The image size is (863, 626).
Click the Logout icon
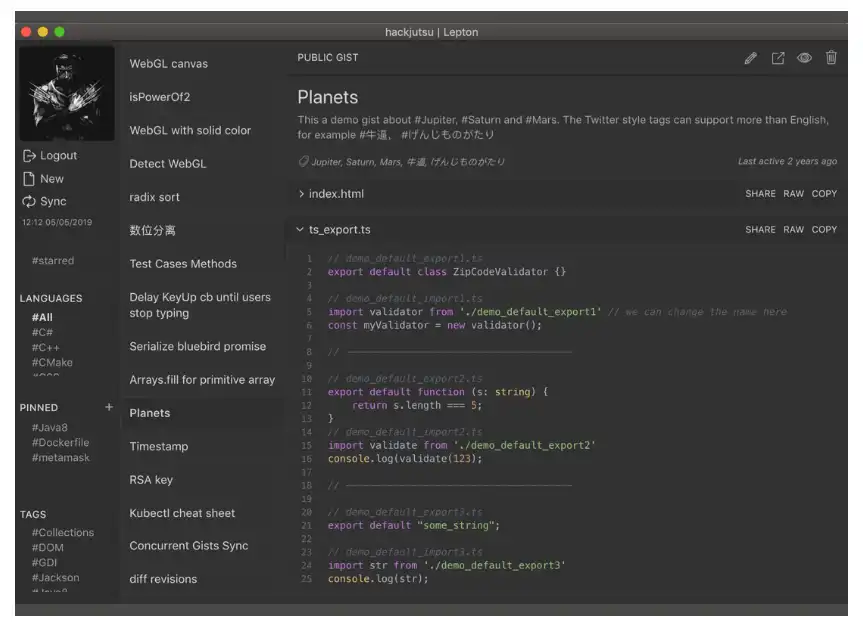click(29, 156)
